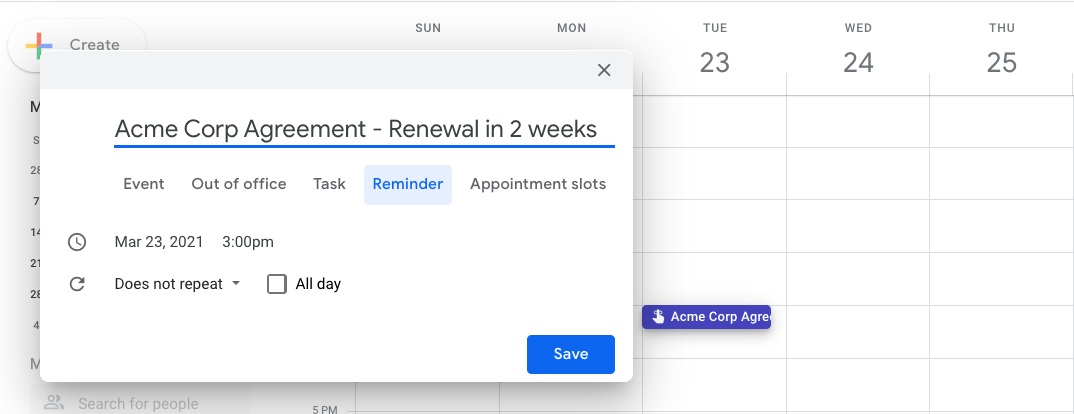Select the Reminder tab
The height and width of the screenshot is (414, 1074).
[408, 184]
